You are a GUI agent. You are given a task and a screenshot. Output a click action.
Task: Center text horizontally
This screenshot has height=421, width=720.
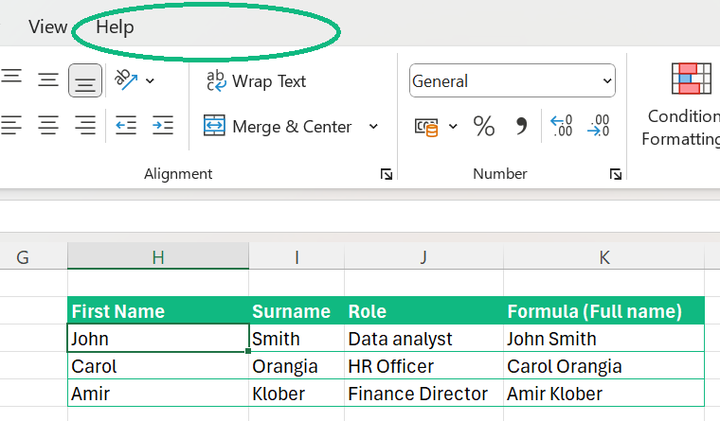point(48,125)
